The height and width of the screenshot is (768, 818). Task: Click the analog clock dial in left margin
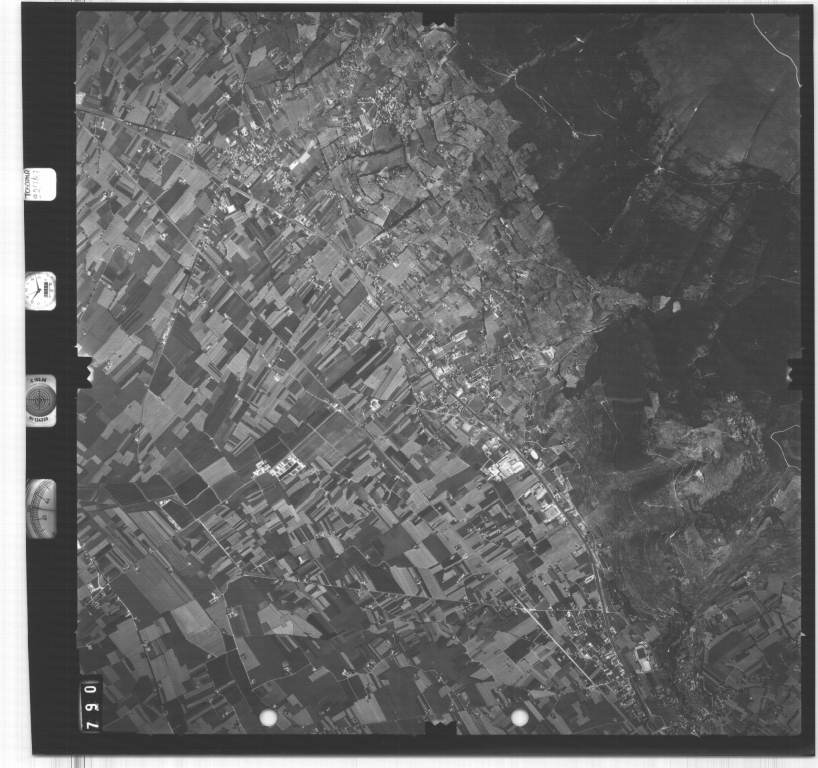click(x=40, y=290)
